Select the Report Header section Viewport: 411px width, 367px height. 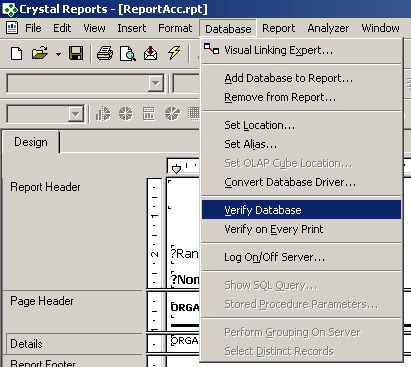pyautogui.click(x=45, y=187)
